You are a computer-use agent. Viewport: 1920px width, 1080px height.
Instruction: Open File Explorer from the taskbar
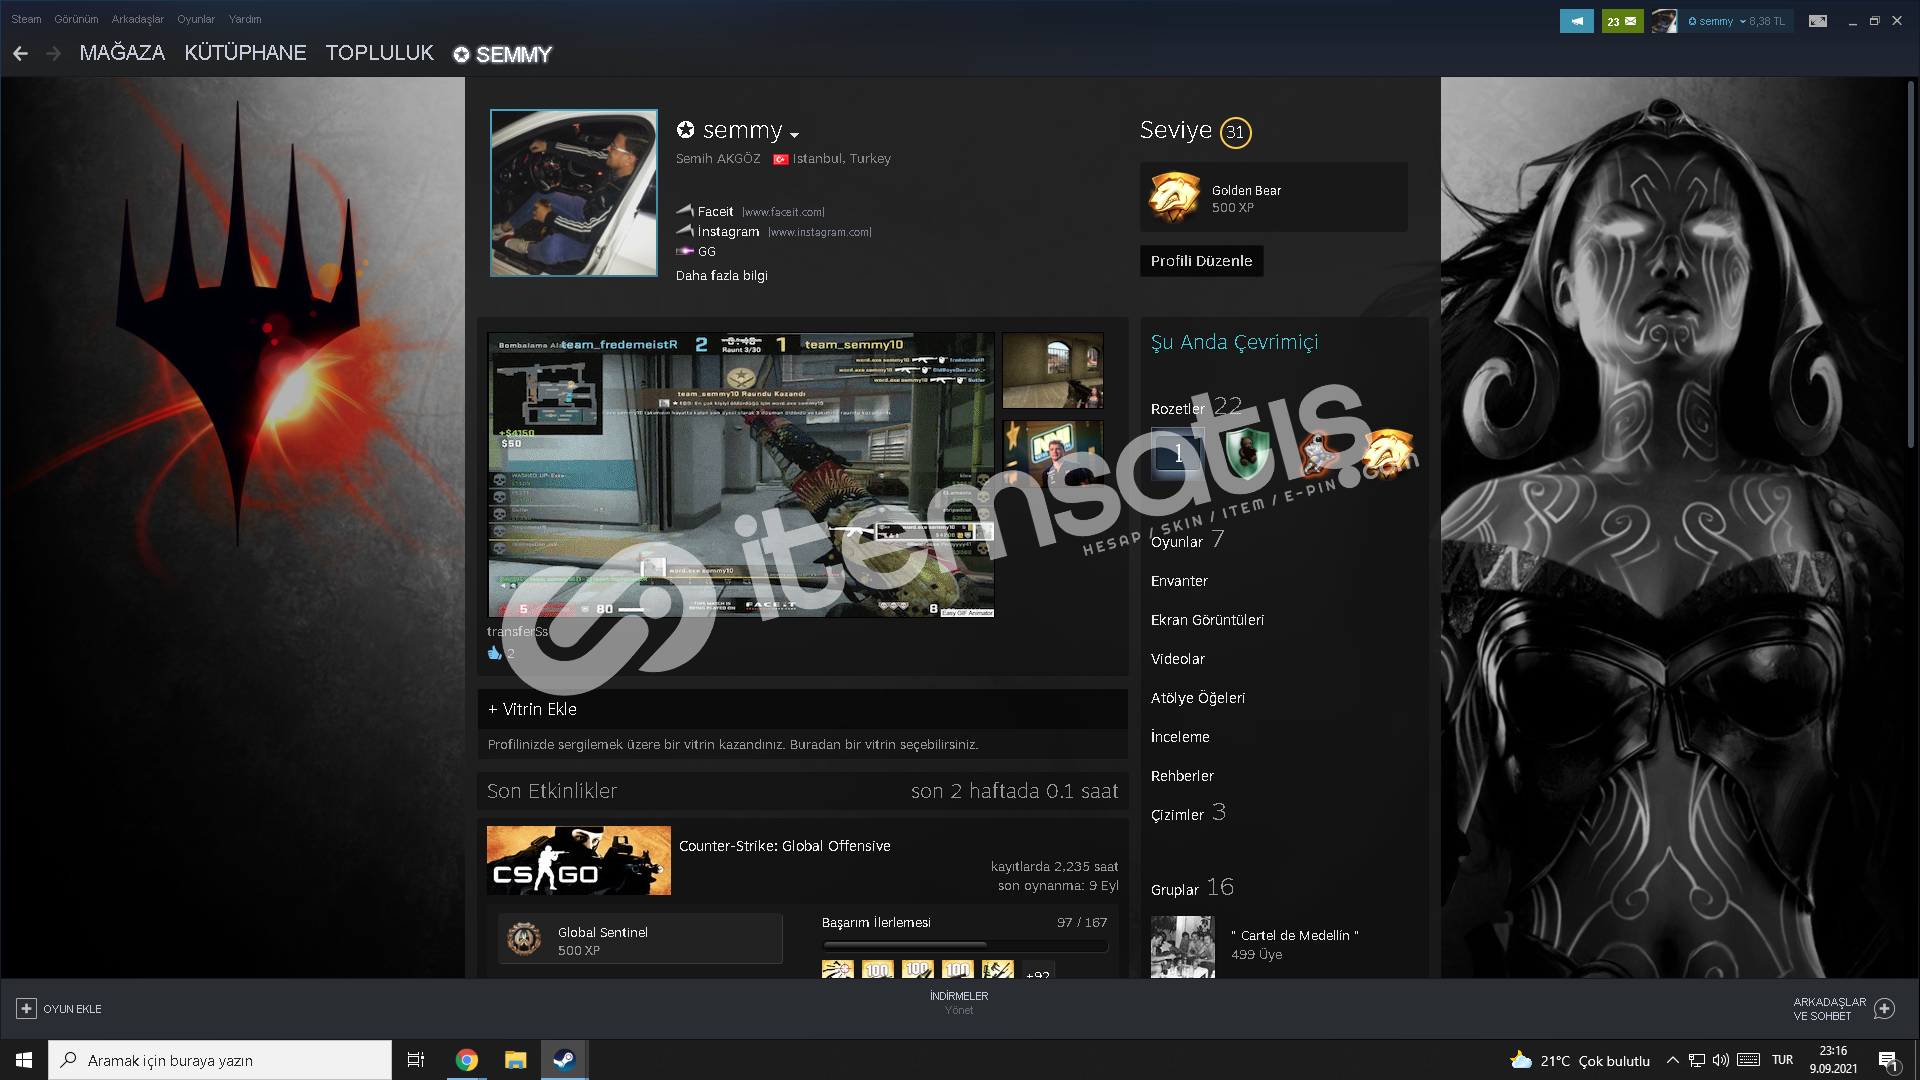click(515, 1060)
